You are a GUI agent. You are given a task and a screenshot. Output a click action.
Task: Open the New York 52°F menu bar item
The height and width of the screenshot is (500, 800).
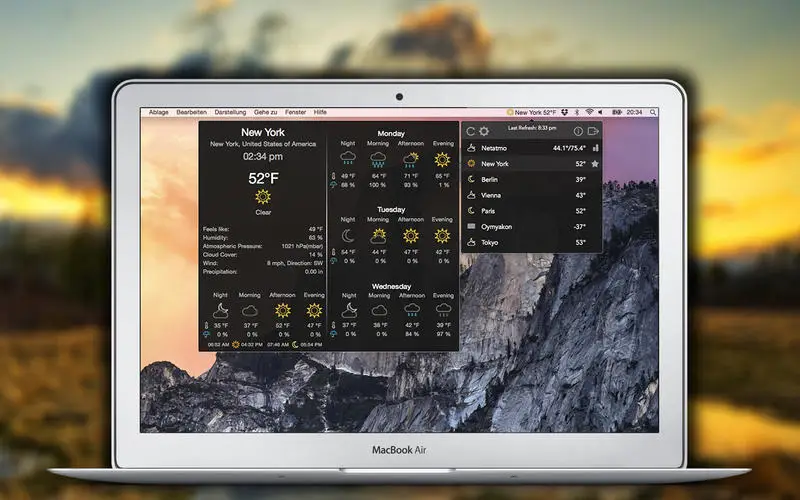click(531, 112)
